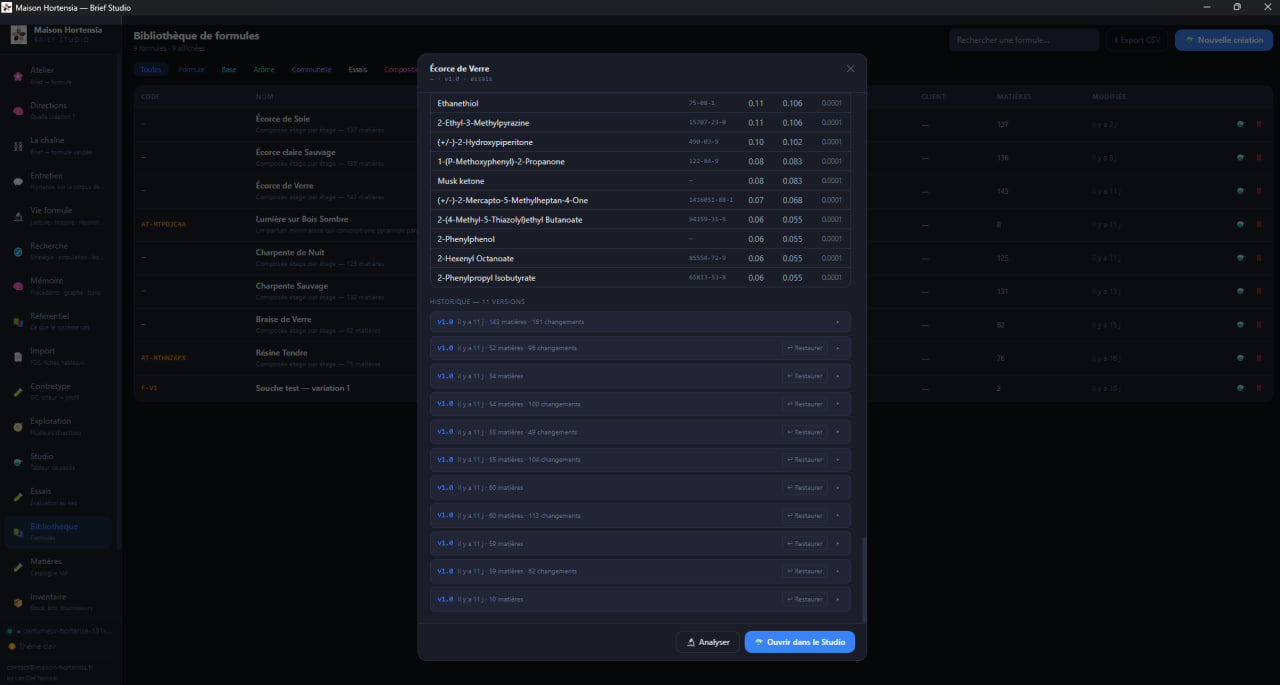
Task: Click green open icon for Lumière sur Bois Sombre
Action: pos(1241,224)
